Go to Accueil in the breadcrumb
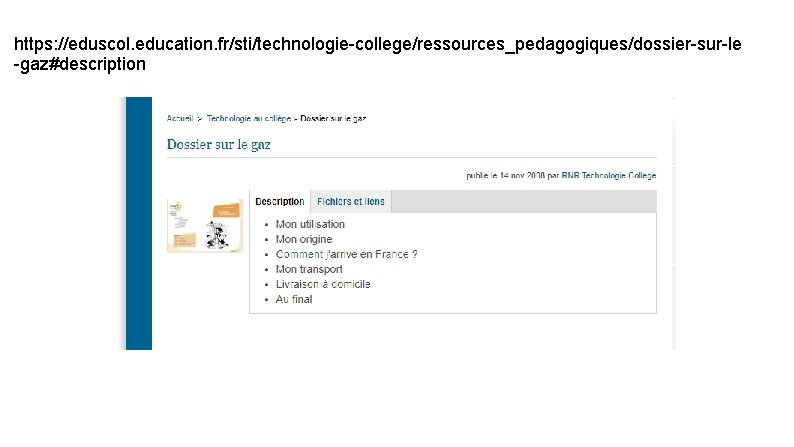794x447 pixels. [x=180, y=118]
